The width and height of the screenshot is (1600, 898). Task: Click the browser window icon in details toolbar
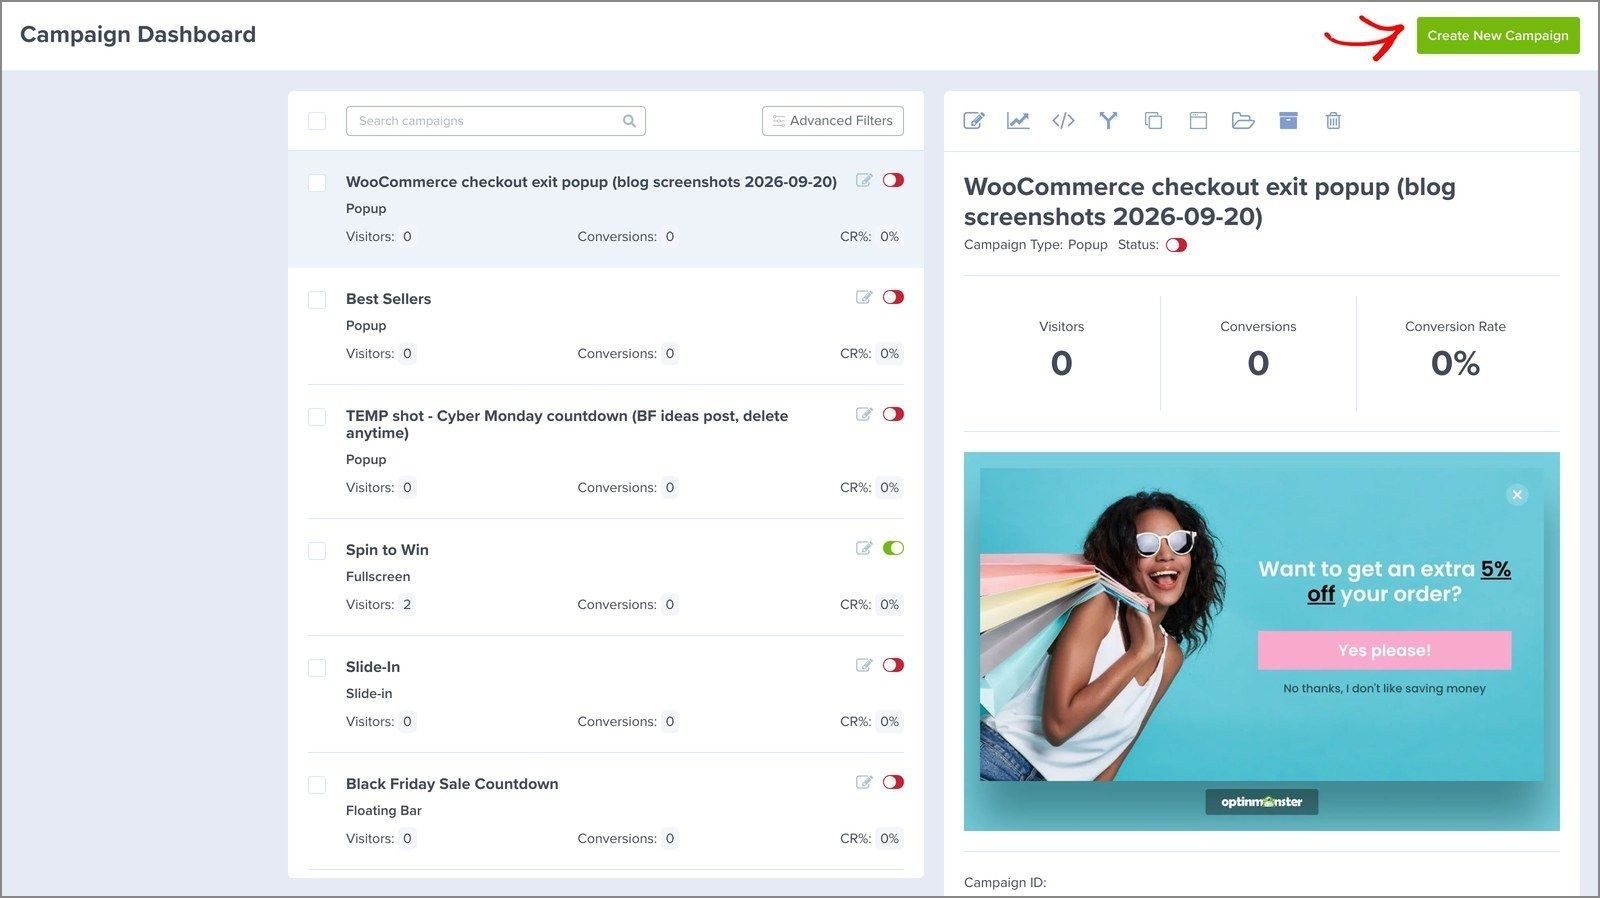[1198, 121]
